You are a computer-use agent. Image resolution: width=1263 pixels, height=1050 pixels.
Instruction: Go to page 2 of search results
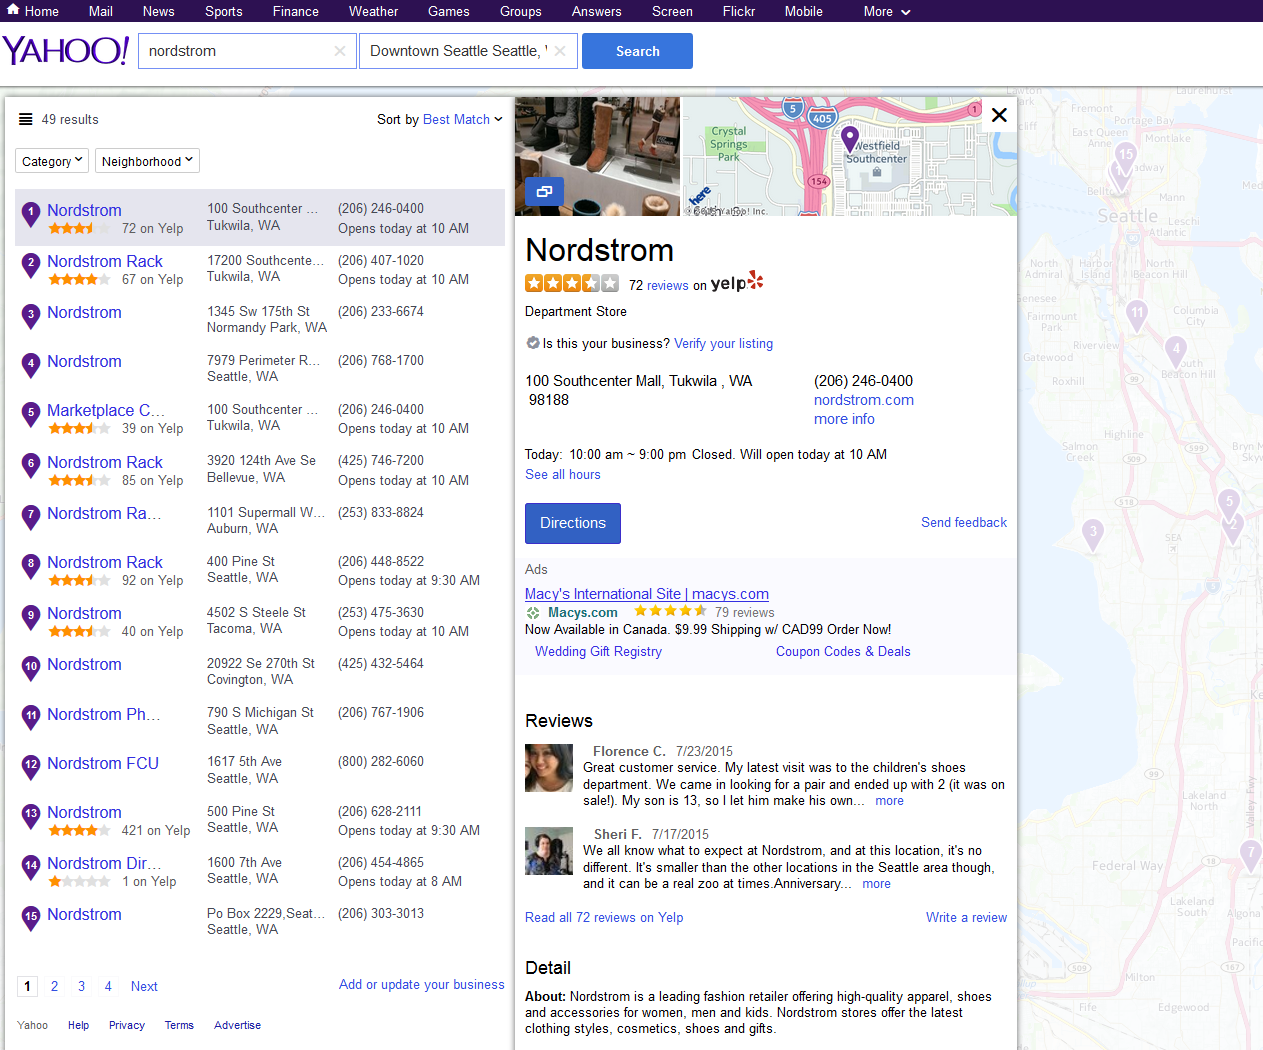[x=54, y=986]
